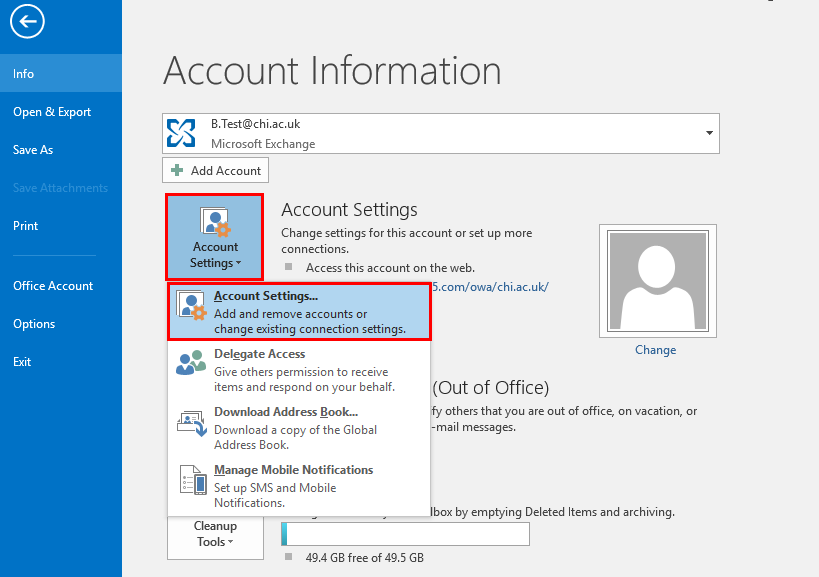Click the mailbox storage quota bar
Viewport: 819px width, 577px height.
coord(404,533)
